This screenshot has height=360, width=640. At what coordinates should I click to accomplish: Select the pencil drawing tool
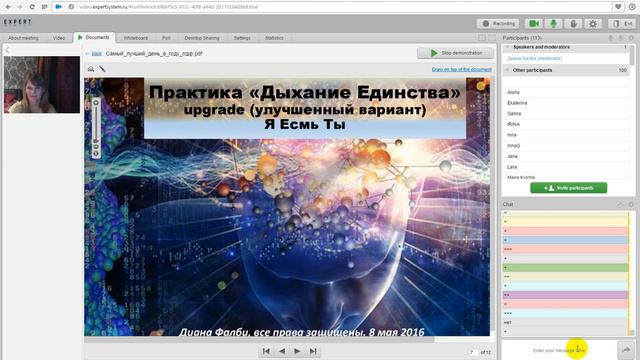(102, 69)
